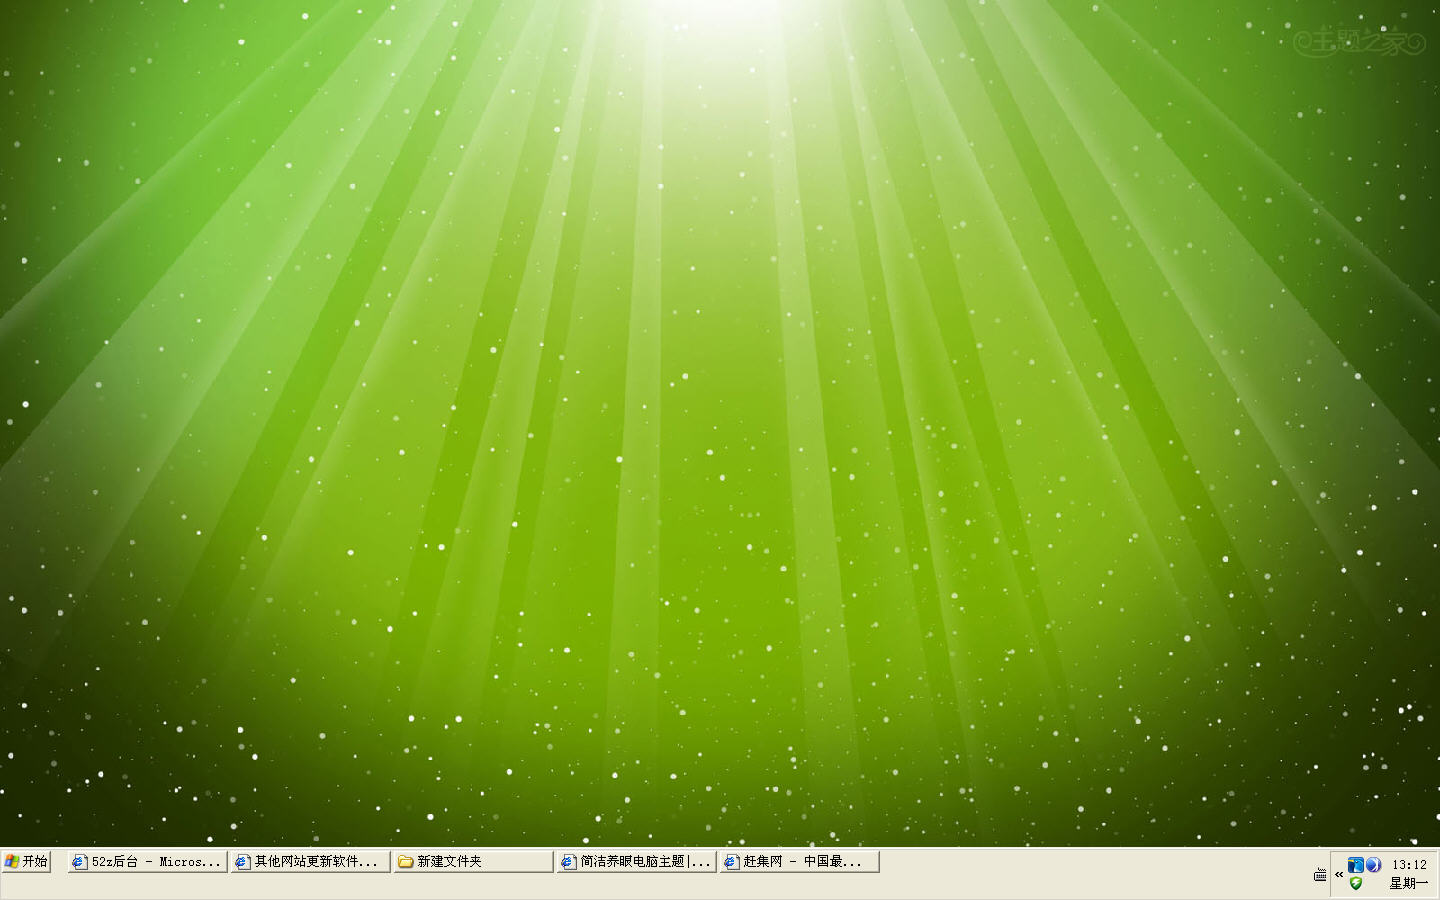
Task: Open the blue round tray icon
Action: (x=1373, y=865)
